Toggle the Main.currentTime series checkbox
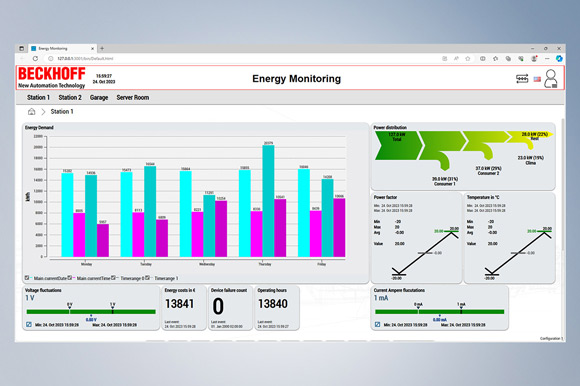Viewport: 580px width, 386px height. tap(70, 278)
